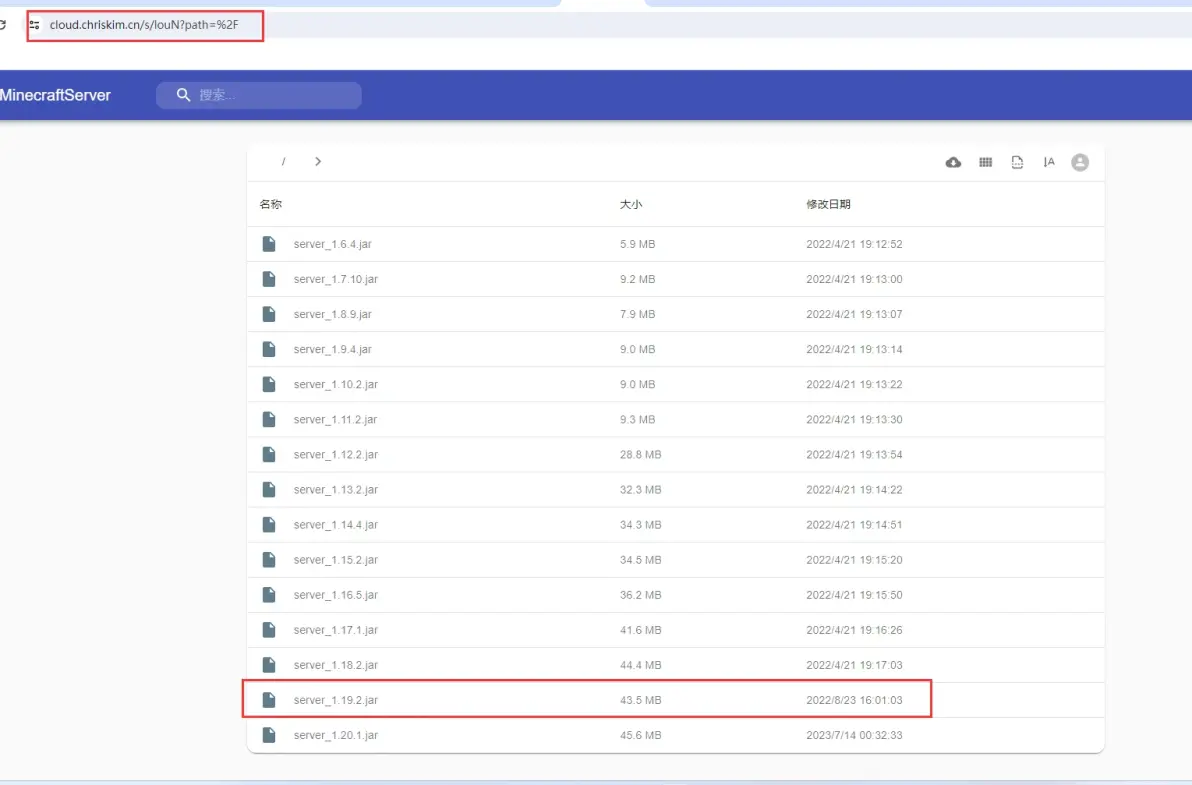
Task: Click the file icon beside server_1.15.2.jar
Action: tap(269, 559)
